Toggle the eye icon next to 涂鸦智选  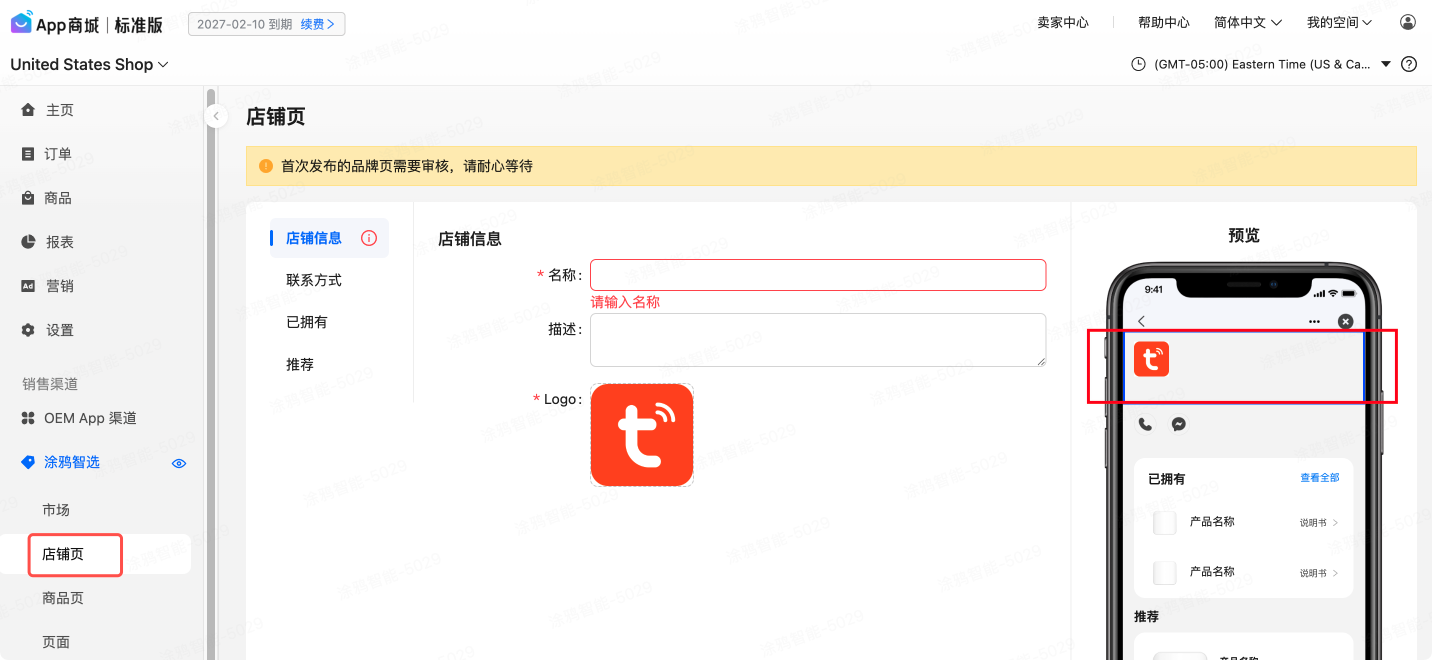179,463
